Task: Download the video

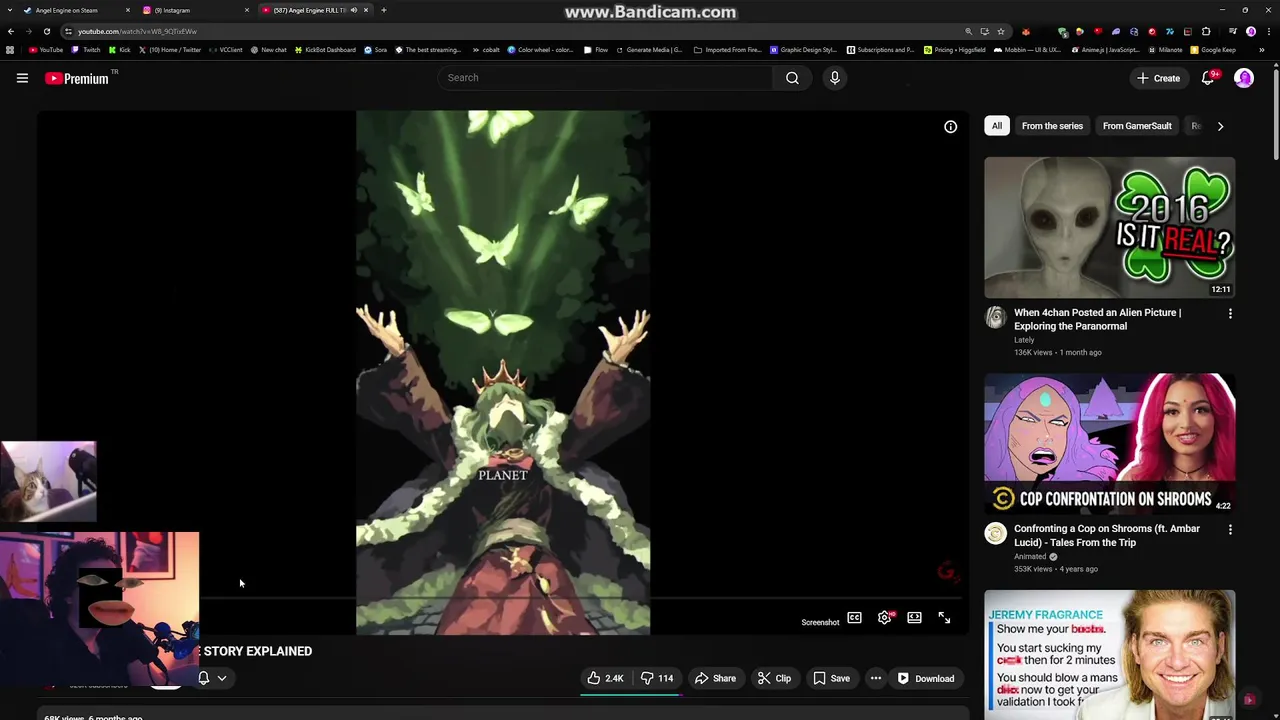Action: point(925,678)
